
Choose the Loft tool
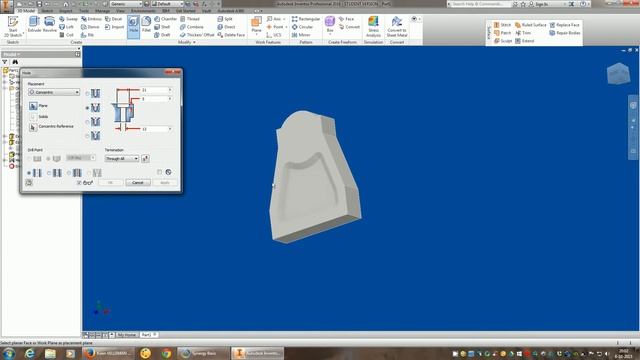pos(67,27)
